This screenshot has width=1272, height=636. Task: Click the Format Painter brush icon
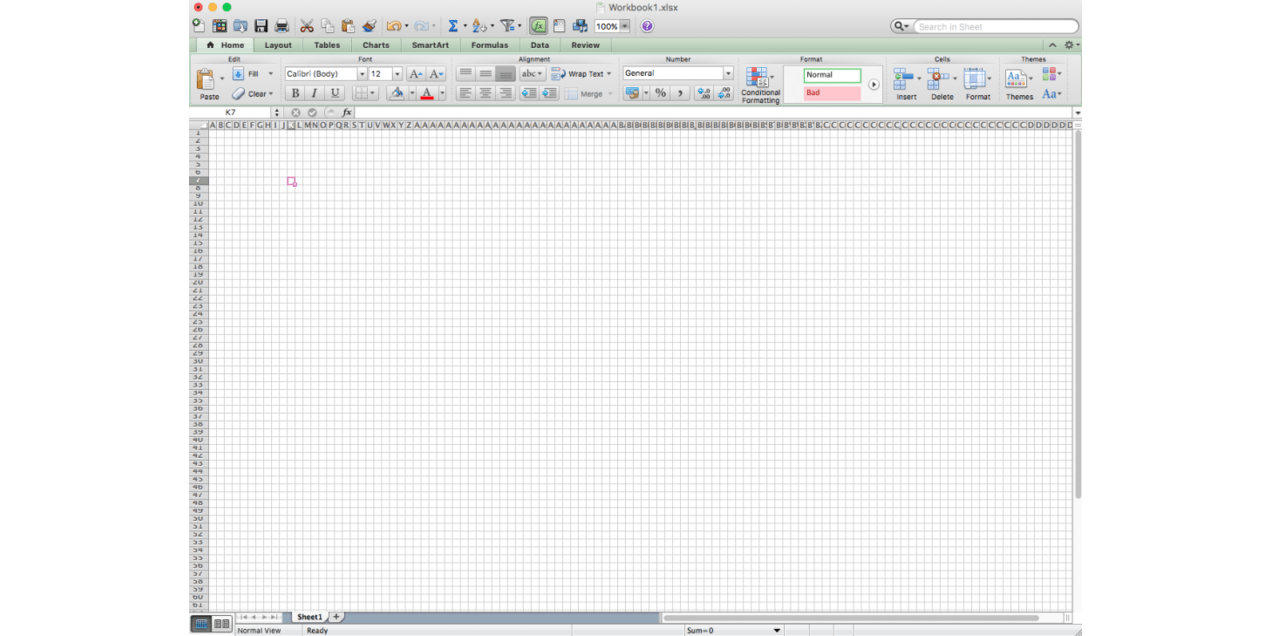click(x=369, y=26)
